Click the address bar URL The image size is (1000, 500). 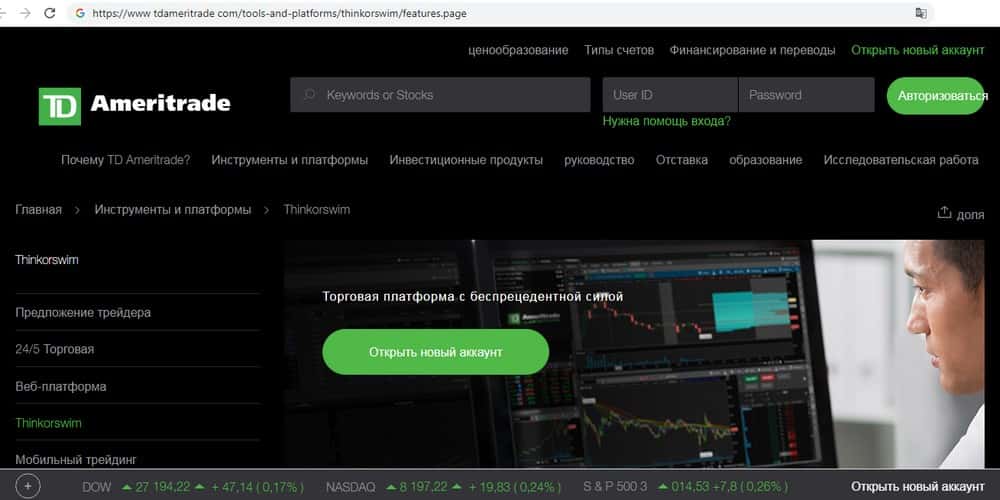[279, 13]
